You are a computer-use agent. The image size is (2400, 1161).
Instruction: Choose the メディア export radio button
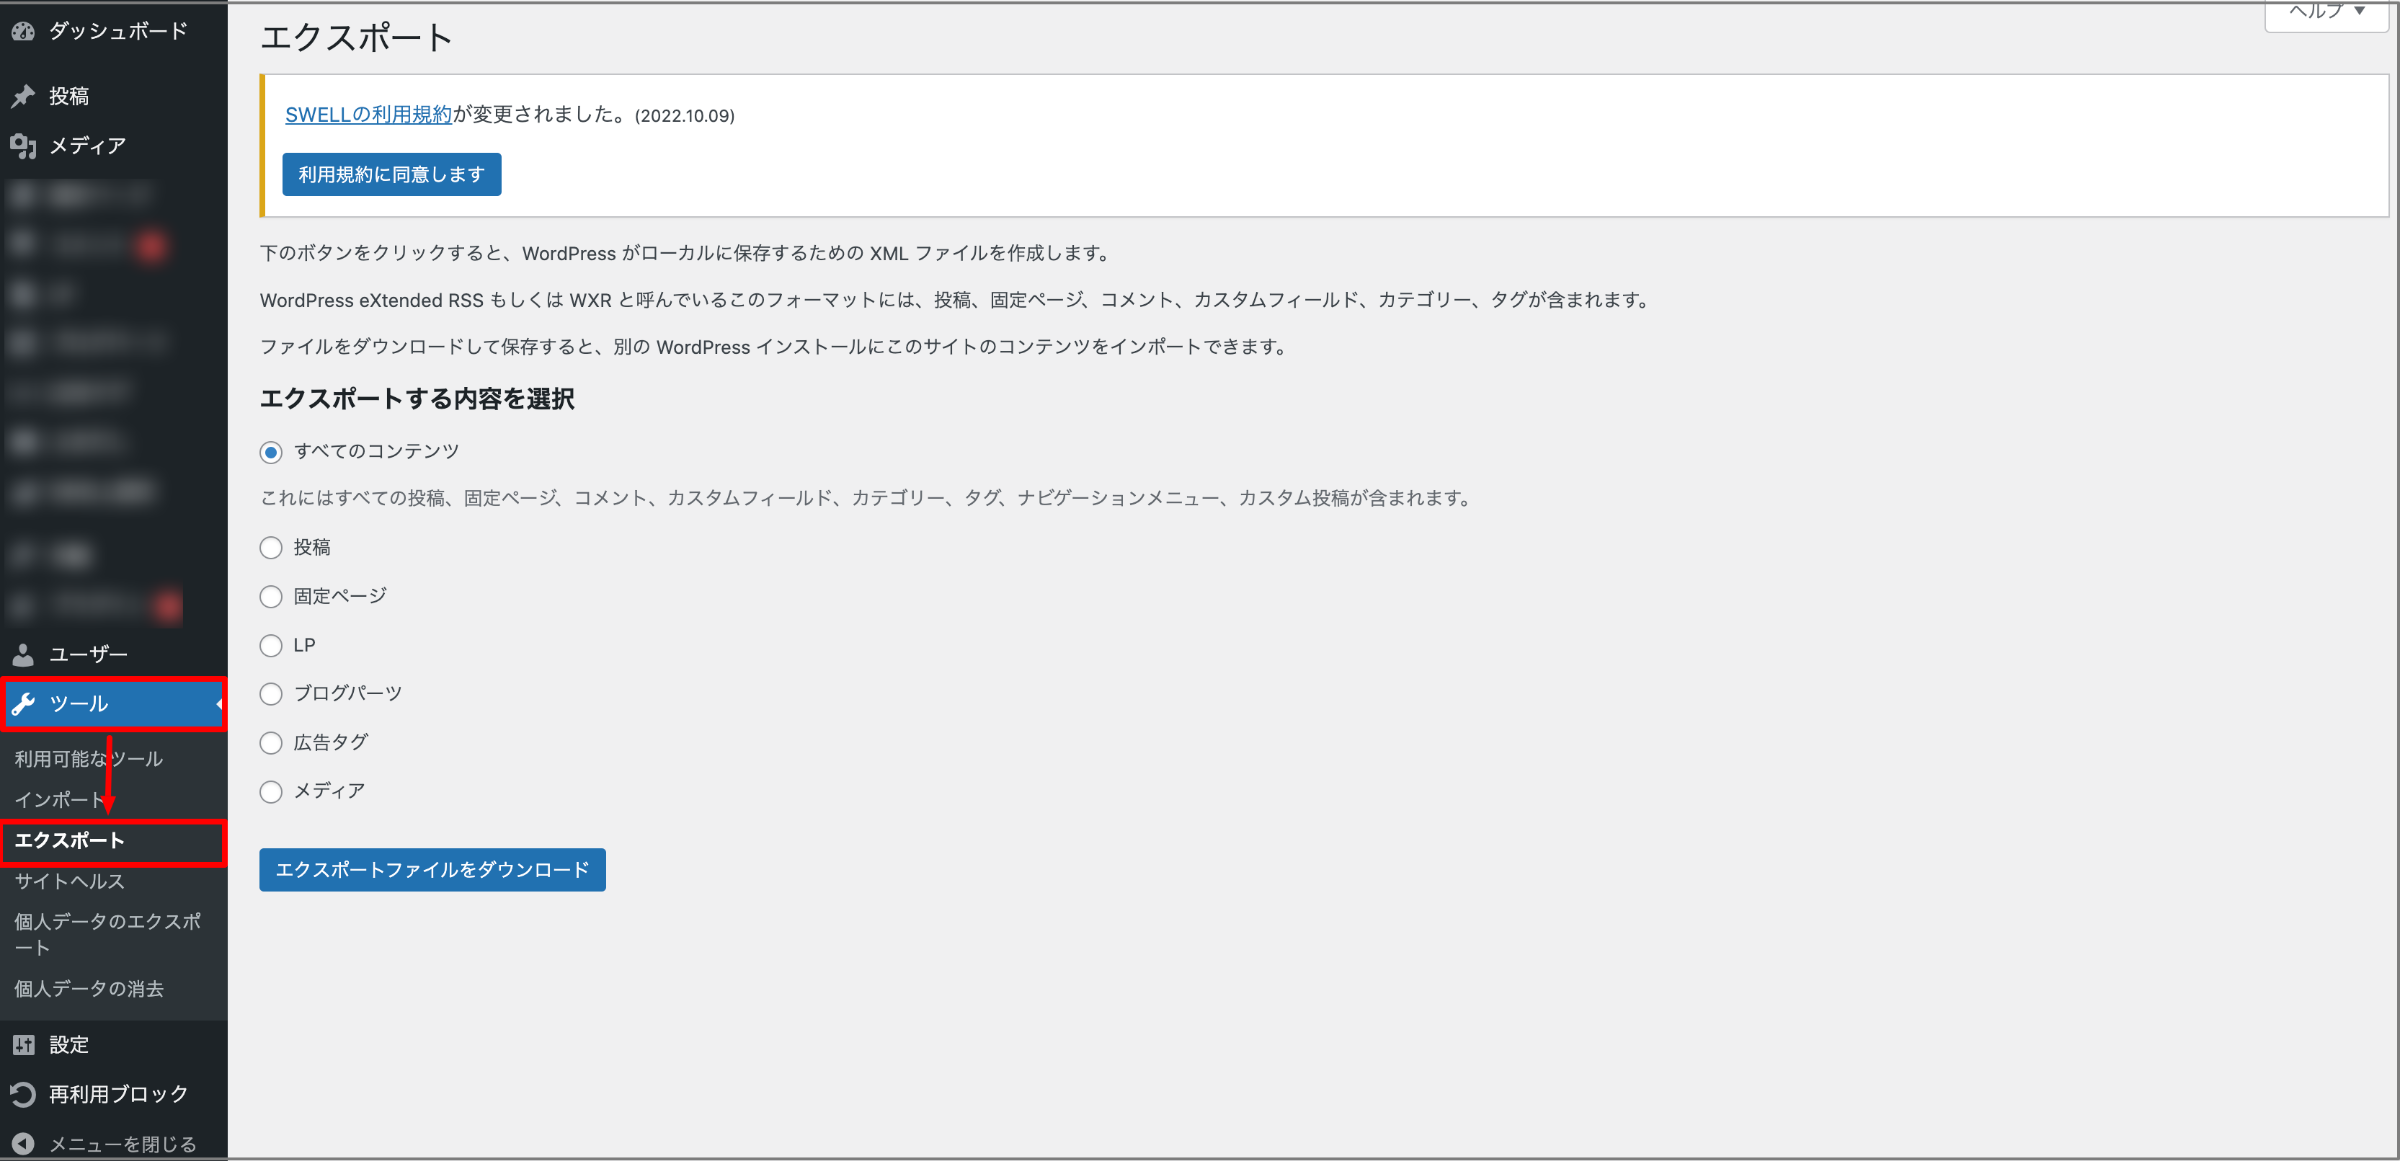coord(271,792)
